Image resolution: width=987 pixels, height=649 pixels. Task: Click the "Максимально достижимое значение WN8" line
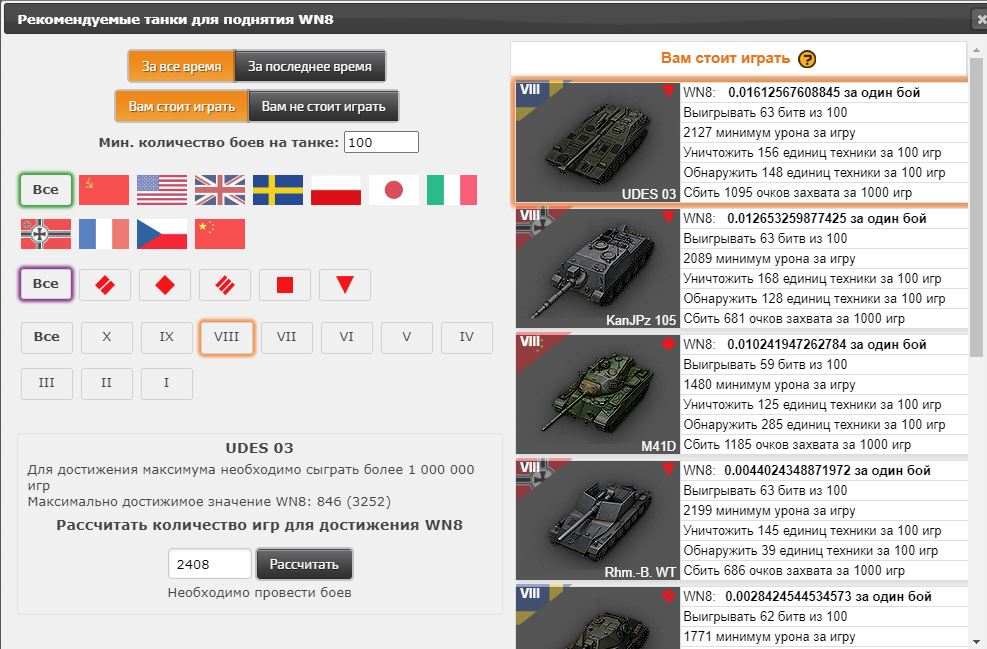click(x=209, y=502)
